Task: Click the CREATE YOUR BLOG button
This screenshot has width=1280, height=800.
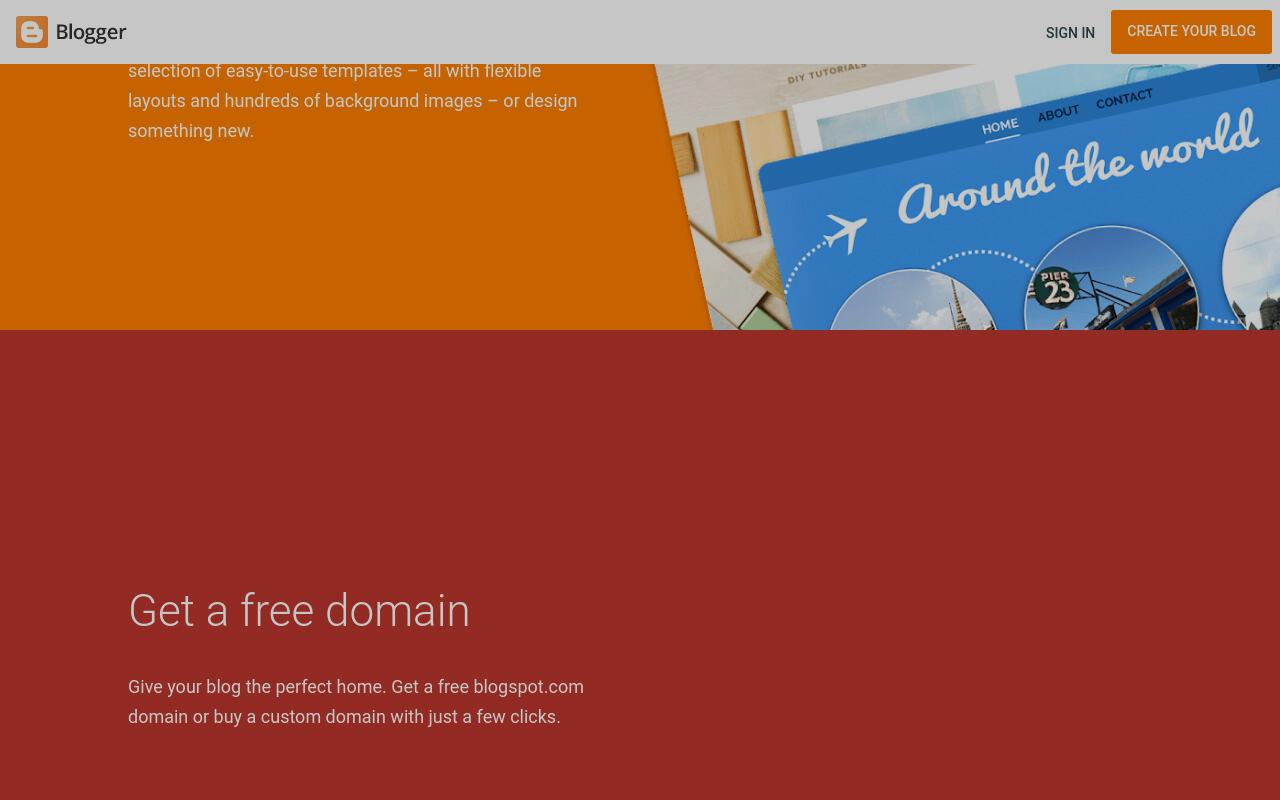Action: tap(1191, 32)
